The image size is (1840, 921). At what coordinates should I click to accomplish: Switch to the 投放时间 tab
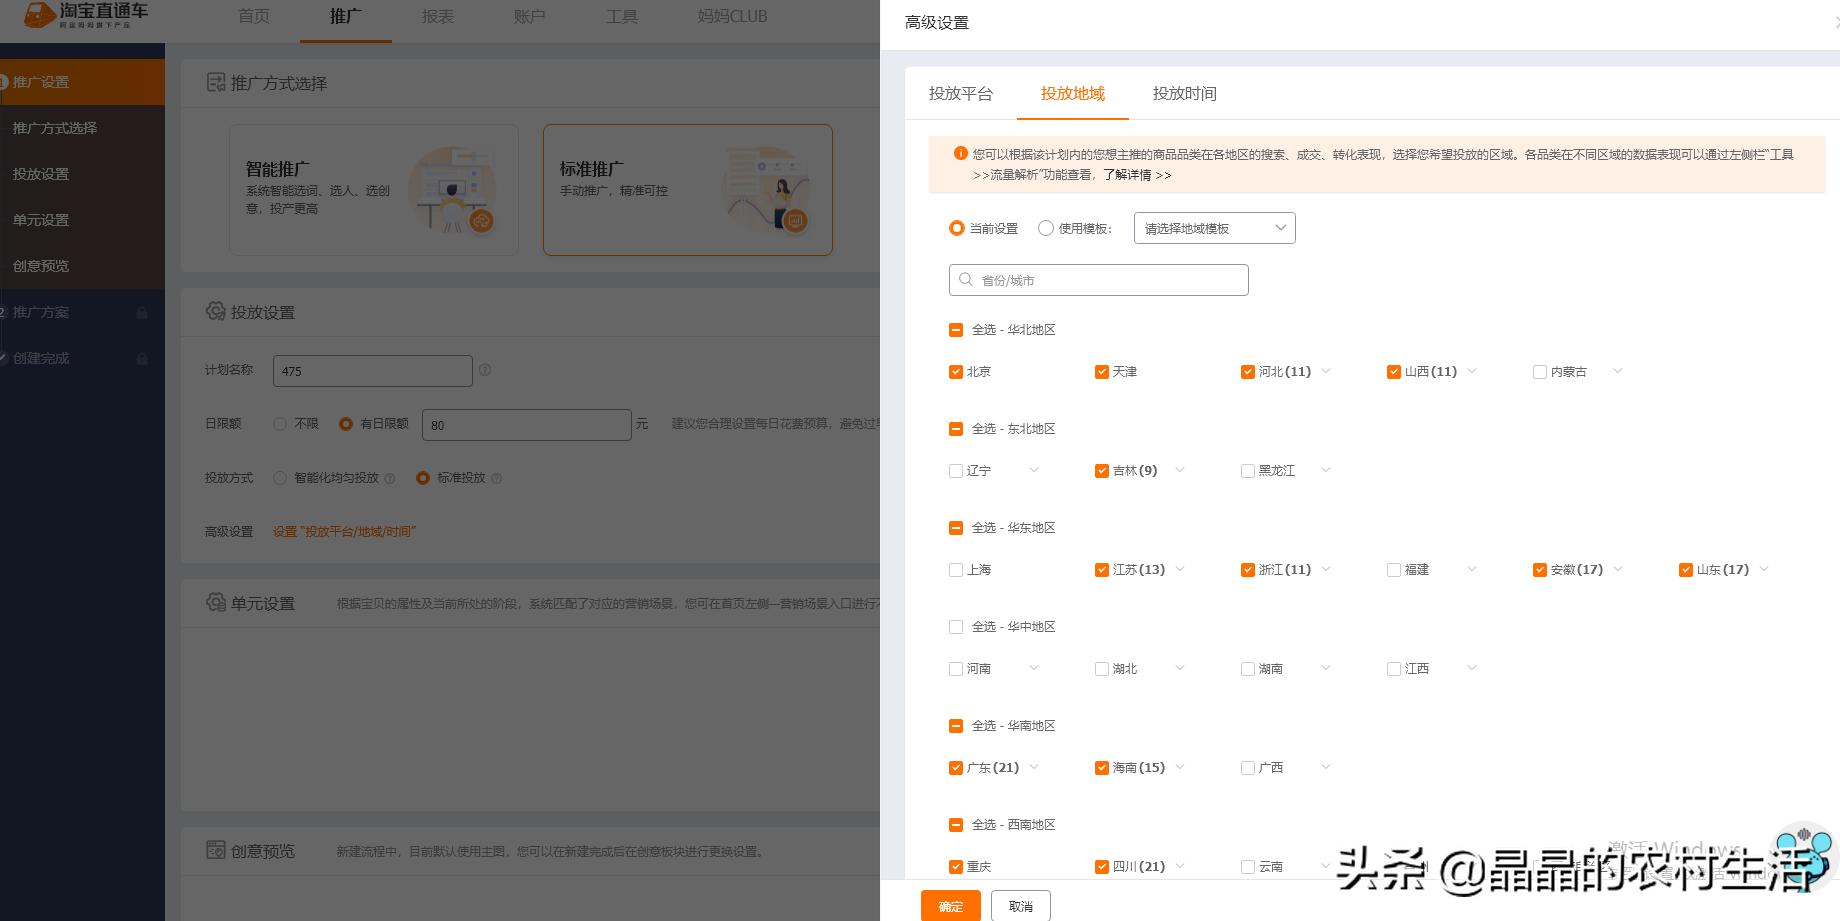pos(1184,93)
